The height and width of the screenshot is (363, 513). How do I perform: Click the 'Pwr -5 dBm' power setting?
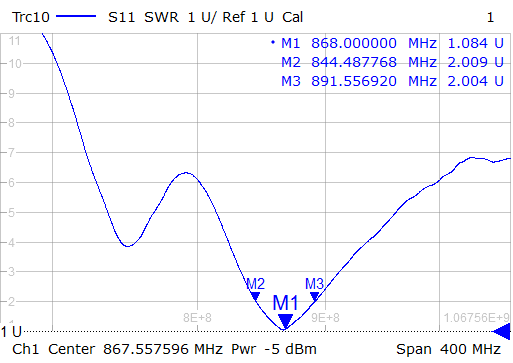[274, 349]
